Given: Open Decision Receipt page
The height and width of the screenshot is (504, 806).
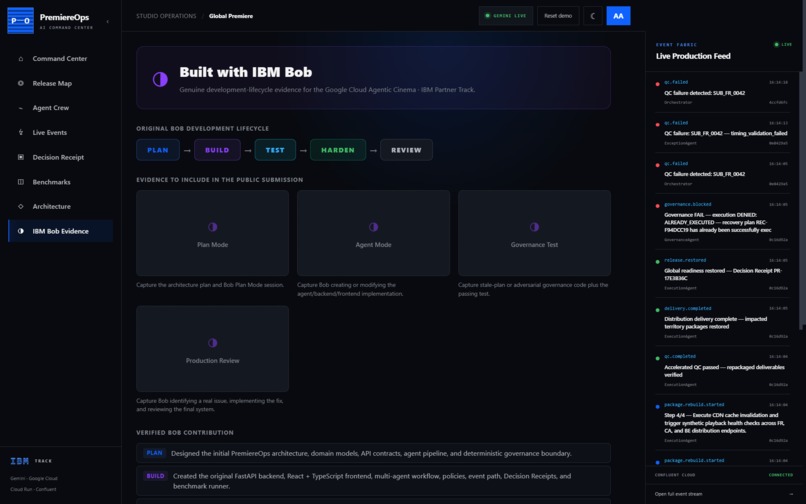Looking at the screenshot, I should [x=61, y=157].
